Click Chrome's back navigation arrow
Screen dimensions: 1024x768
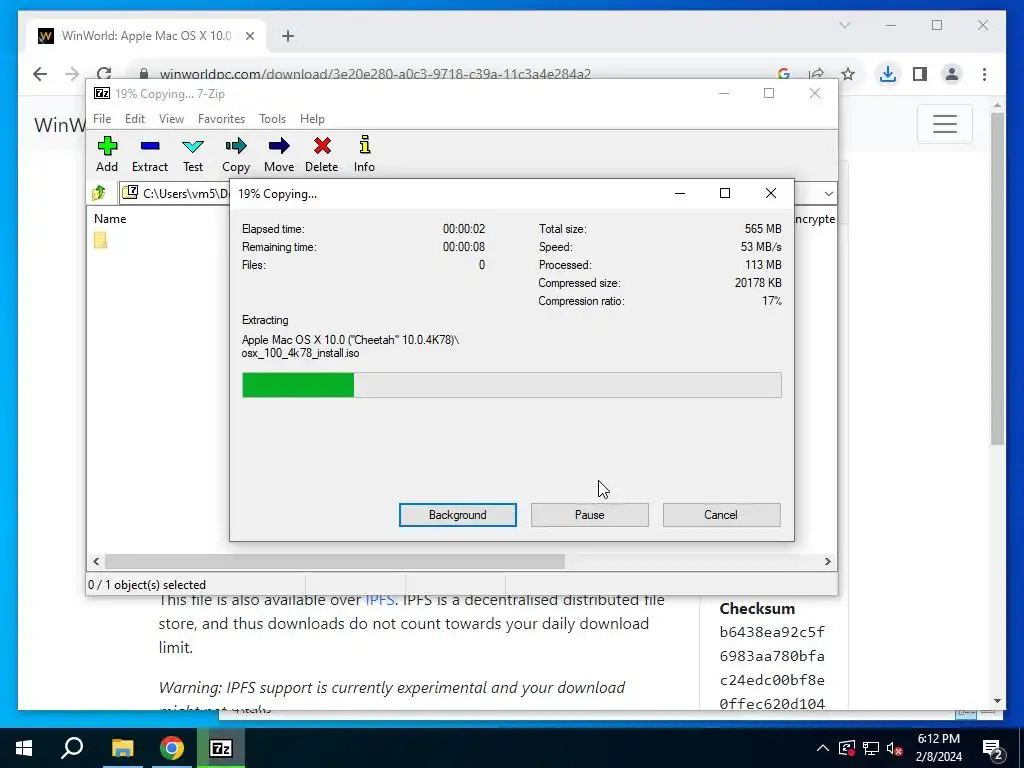coord(40,74)
